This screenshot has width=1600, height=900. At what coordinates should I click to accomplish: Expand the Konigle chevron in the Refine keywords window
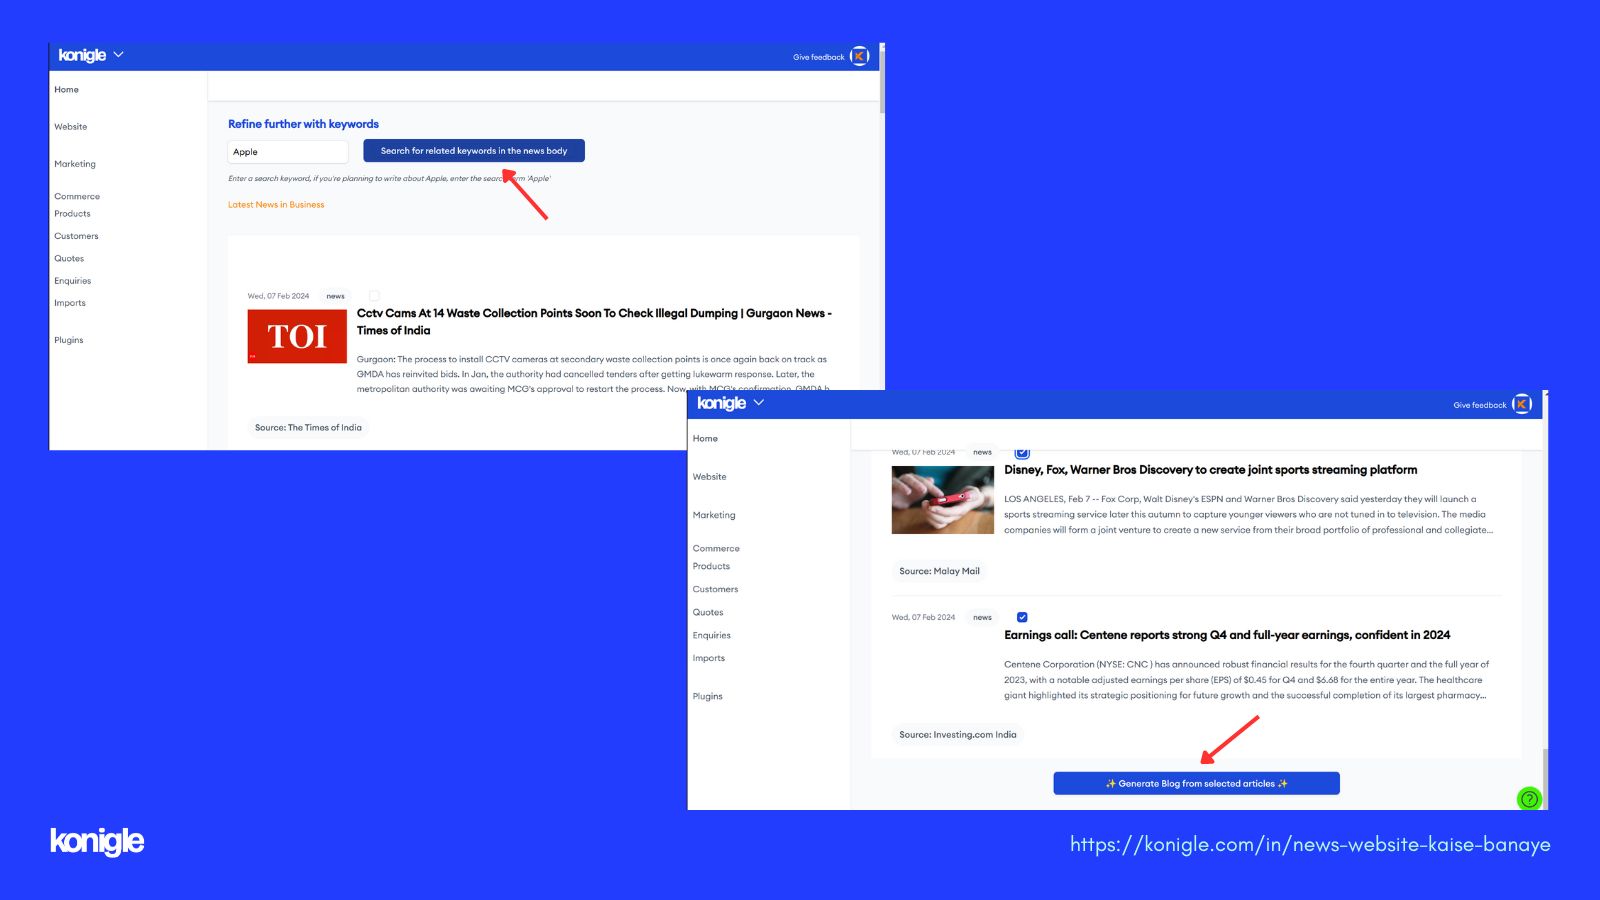(x=118, y=54)
